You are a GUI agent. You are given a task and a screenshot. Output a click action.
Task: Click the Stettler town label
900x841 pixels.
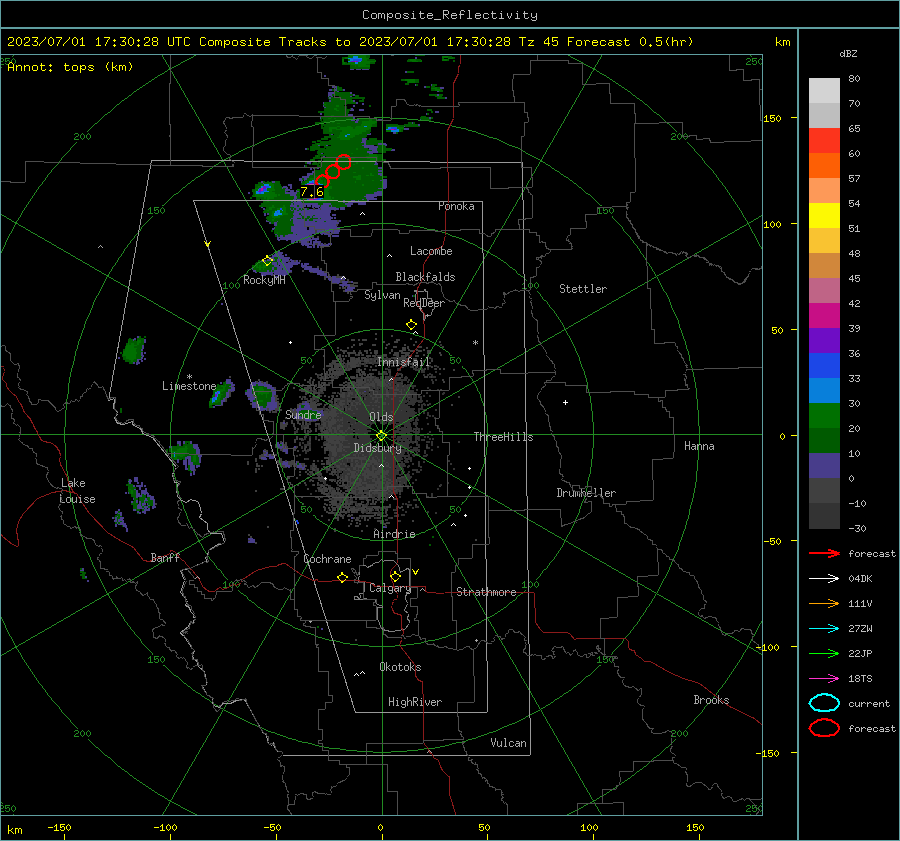tap(583, 289)
